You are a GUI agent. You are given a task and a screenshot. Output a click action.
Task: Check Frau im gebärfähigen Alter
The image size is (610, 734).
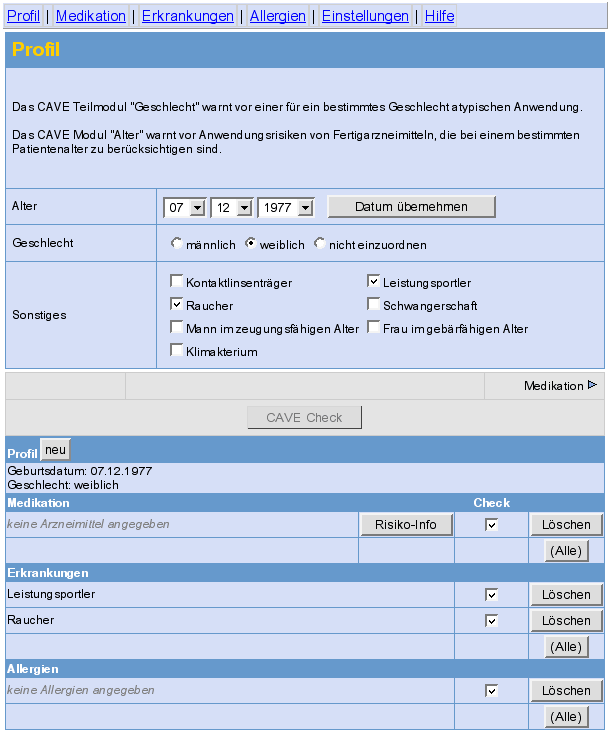coord(373,327)
